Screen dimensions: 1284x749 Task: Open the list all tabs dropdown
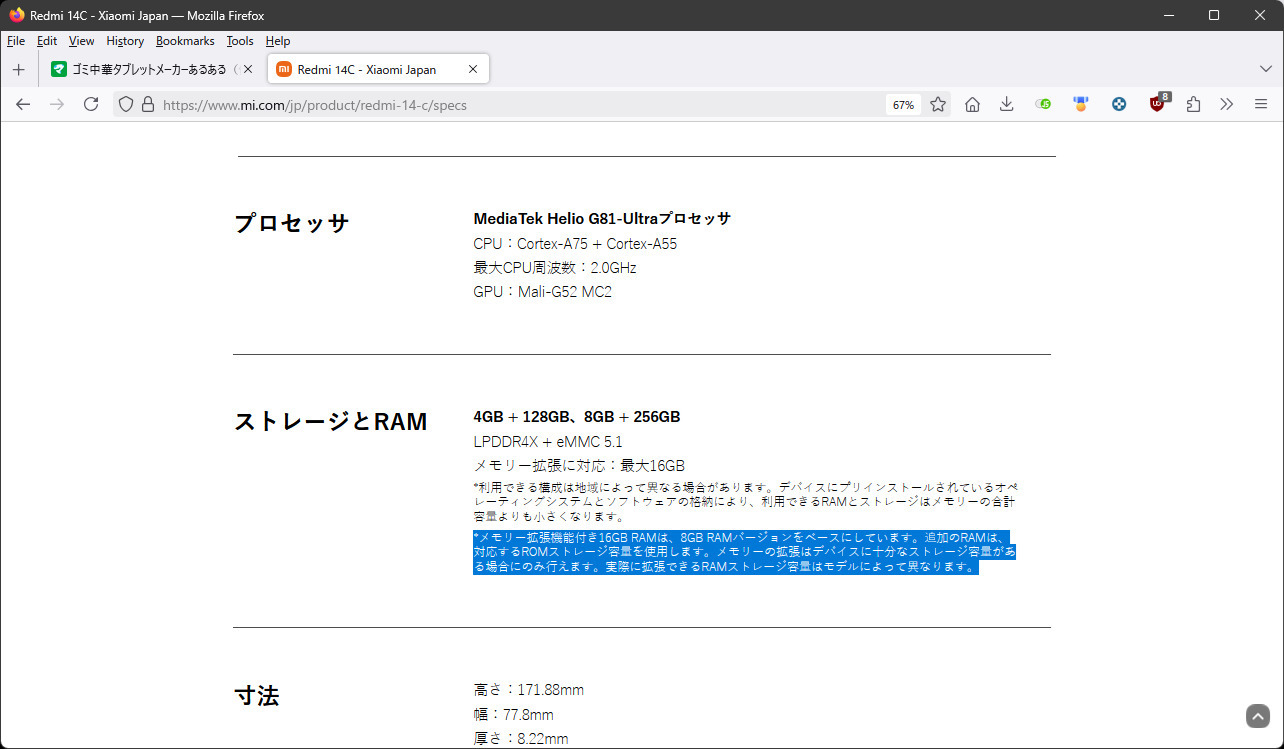click(1265, 69)
